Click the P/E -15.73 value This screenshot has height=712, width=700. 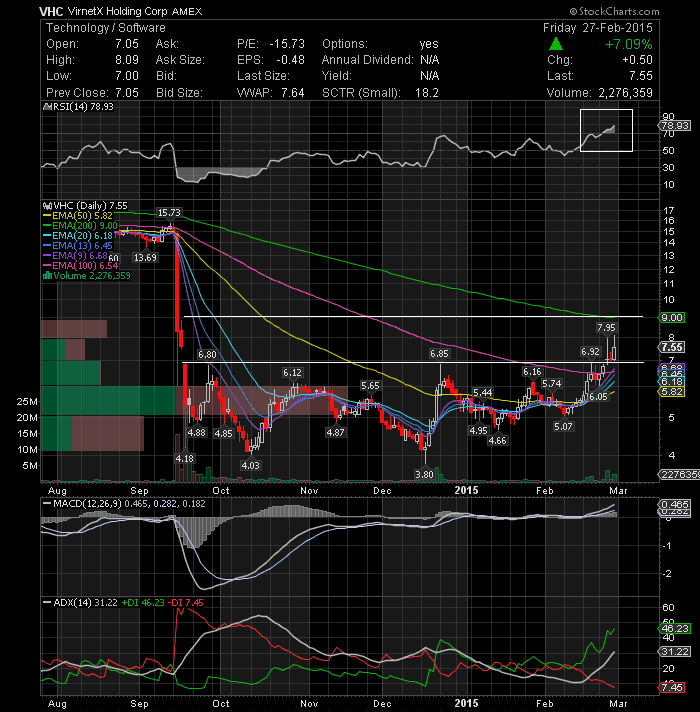pos(287,44)
